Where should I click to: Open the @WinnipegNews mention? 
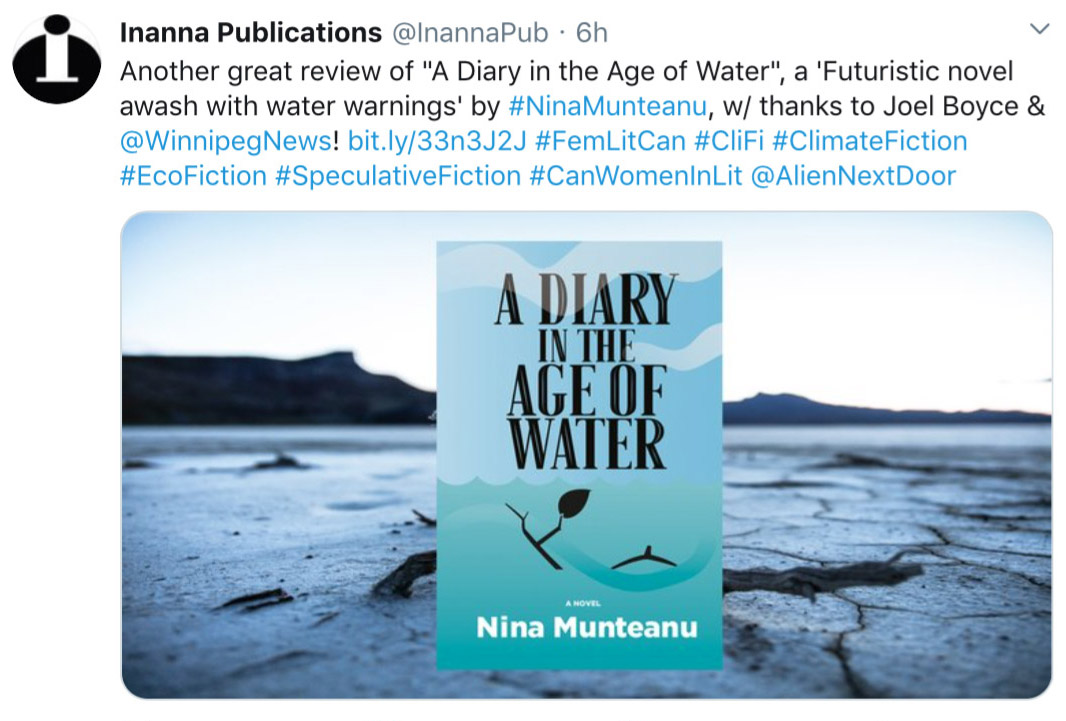(225, 141)
